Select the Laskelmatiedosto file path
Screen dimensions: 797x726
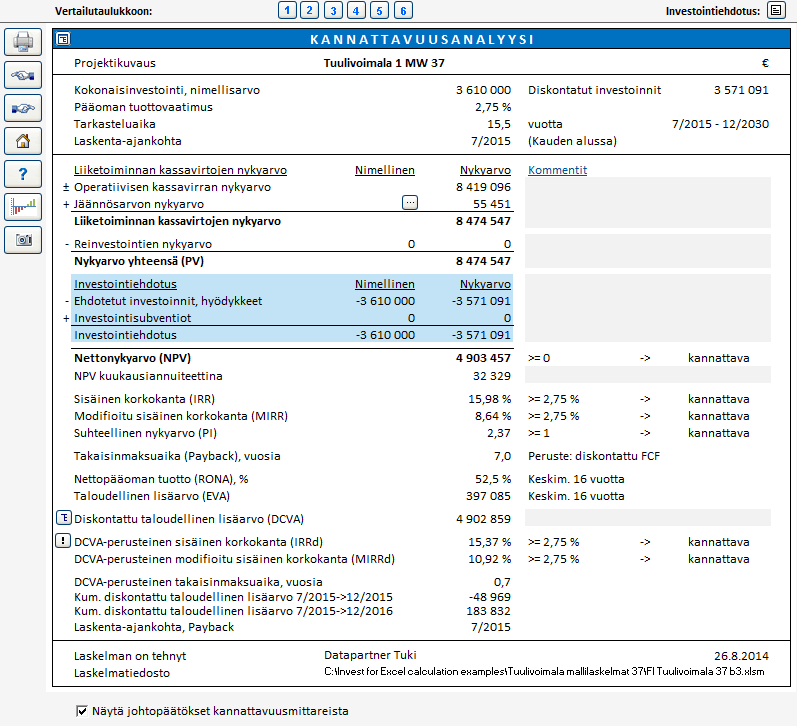(x=544, y=672)
